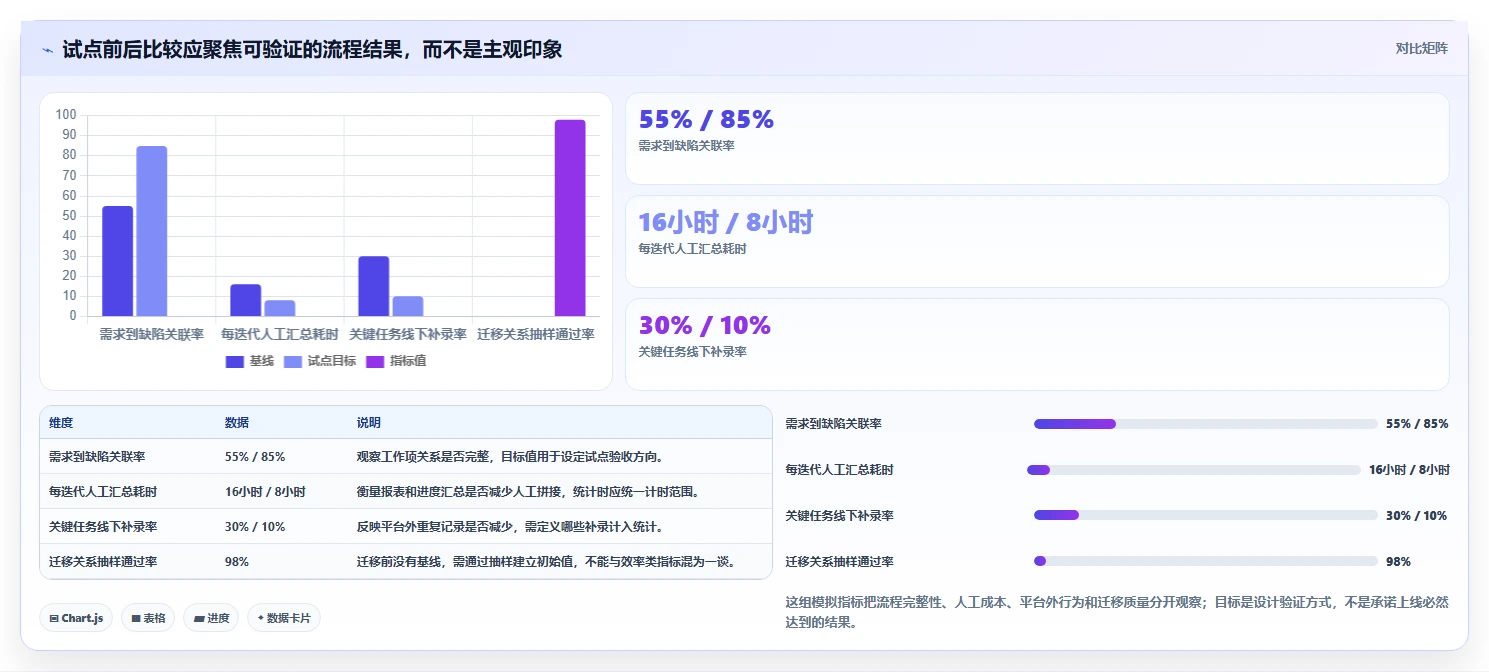Click progress label 每迭代人工汇总耗时
The width and height of the screenshot is (1489, 672).
[840, 470]
